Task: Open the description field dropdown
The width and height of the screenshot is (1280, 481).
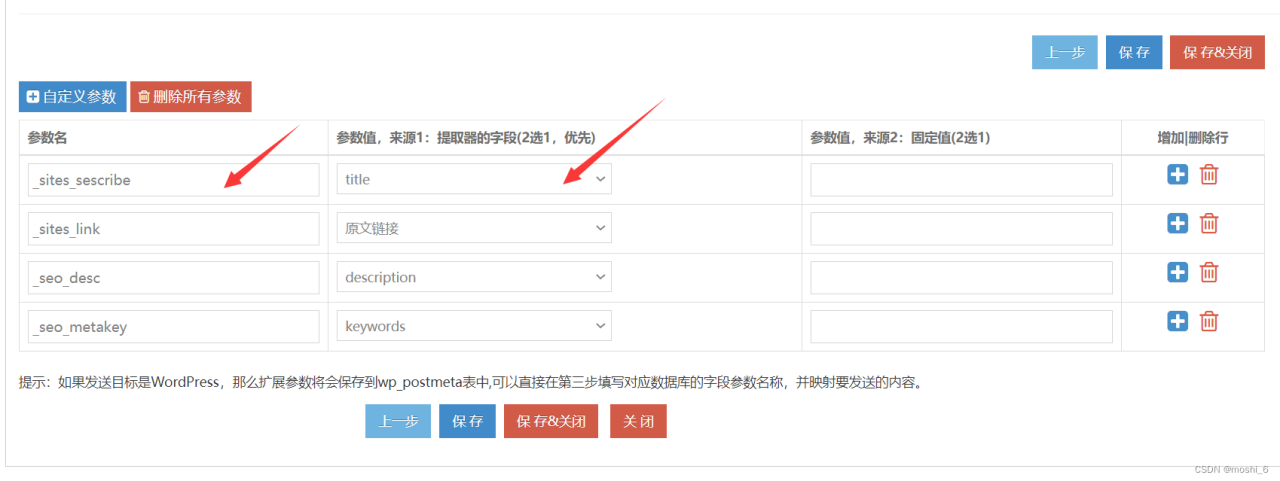Action: (474, 277)
